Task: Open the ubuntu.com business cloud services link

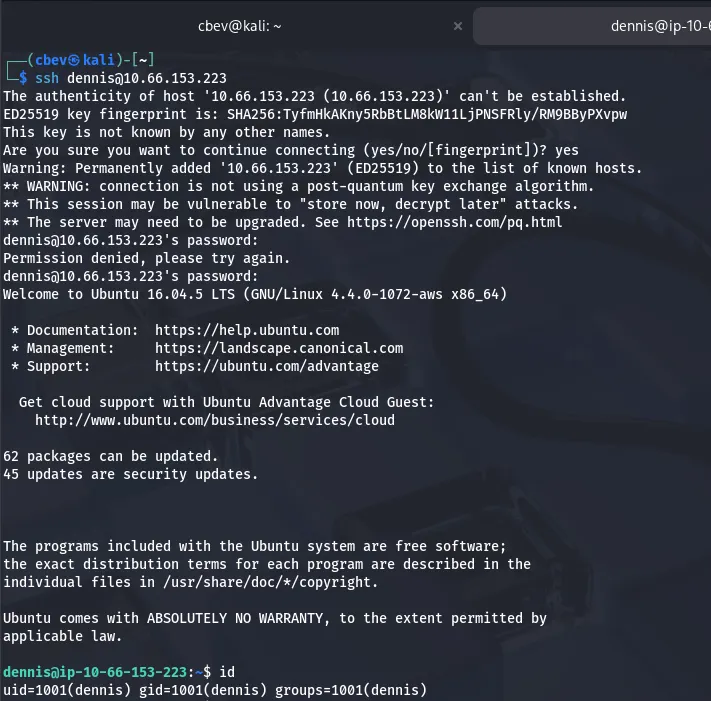Action: pos(215,420)
